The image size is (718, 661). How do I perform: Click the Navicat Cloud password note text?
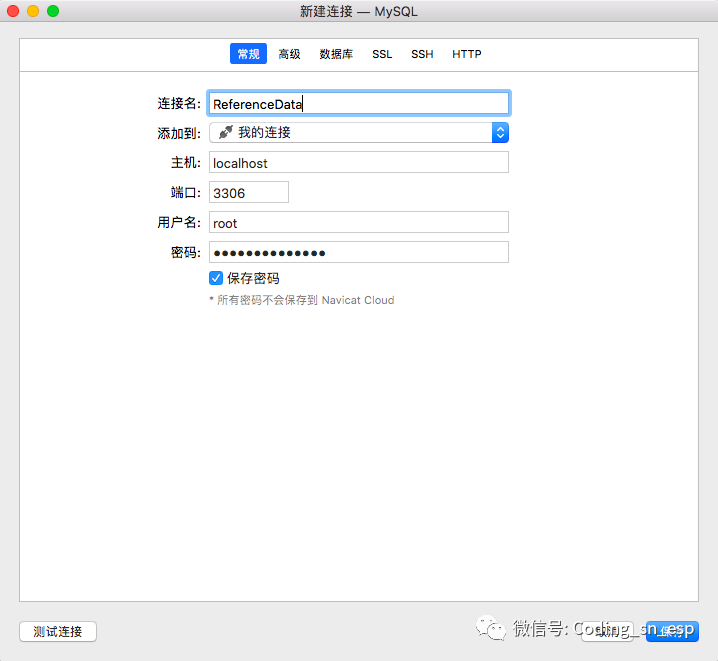(302, 300)
